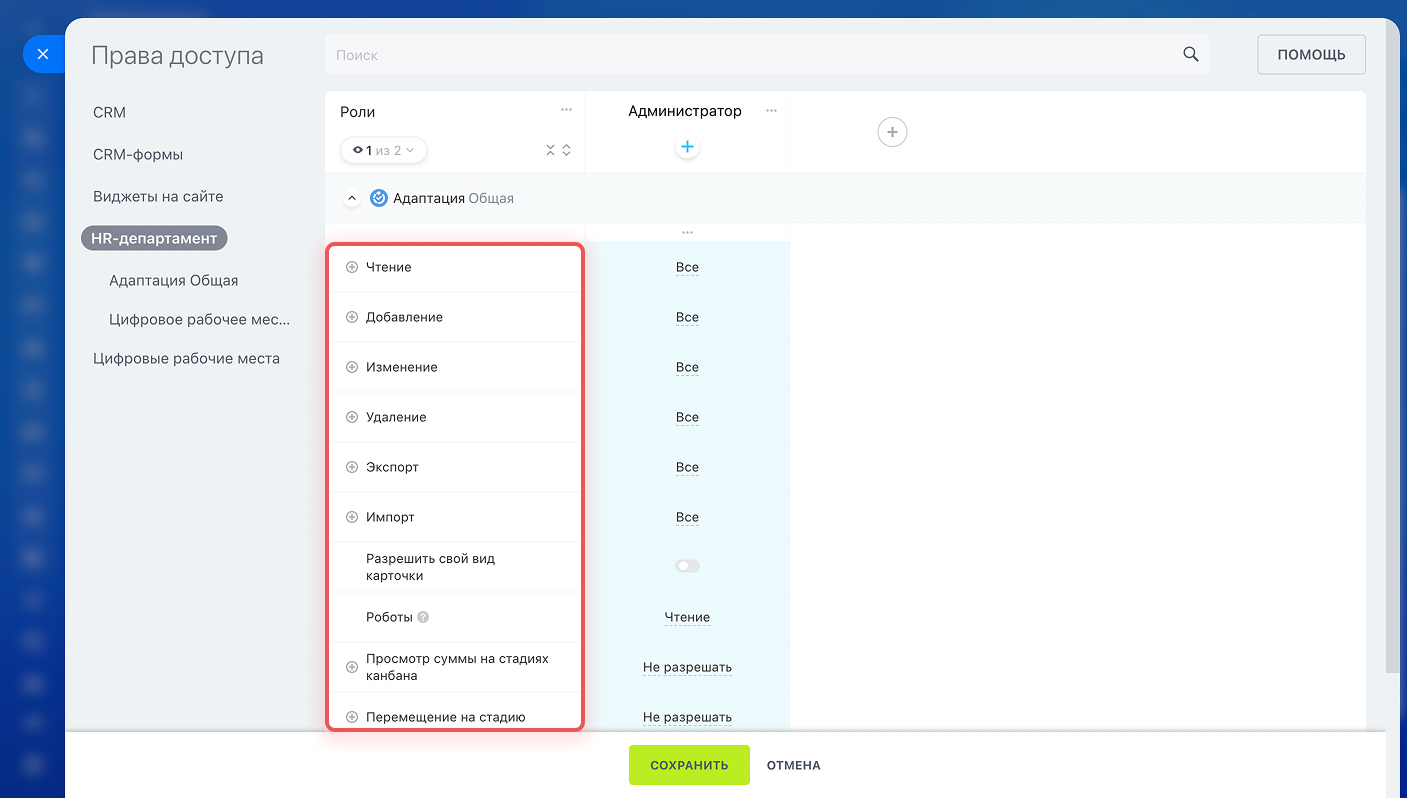Click the green Сохранить button
The width and height of the screenshot is (1407, 798).
pos(689,765)
